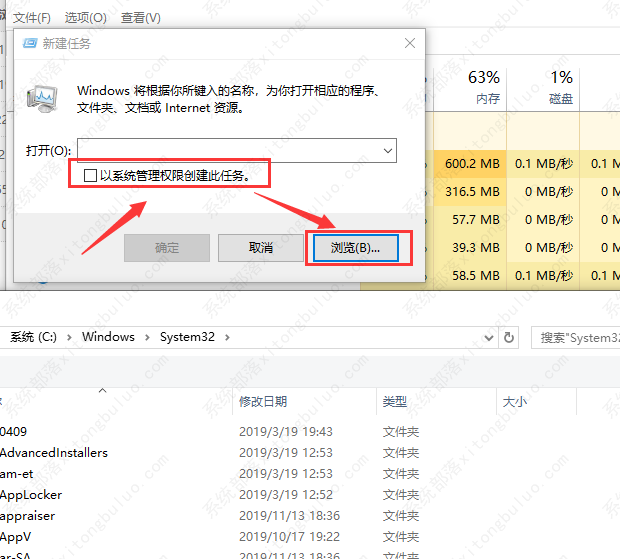This screenshot has width=620, height=559.
Task: Close the 新建任务 dialog
Action: pos(410,43)
